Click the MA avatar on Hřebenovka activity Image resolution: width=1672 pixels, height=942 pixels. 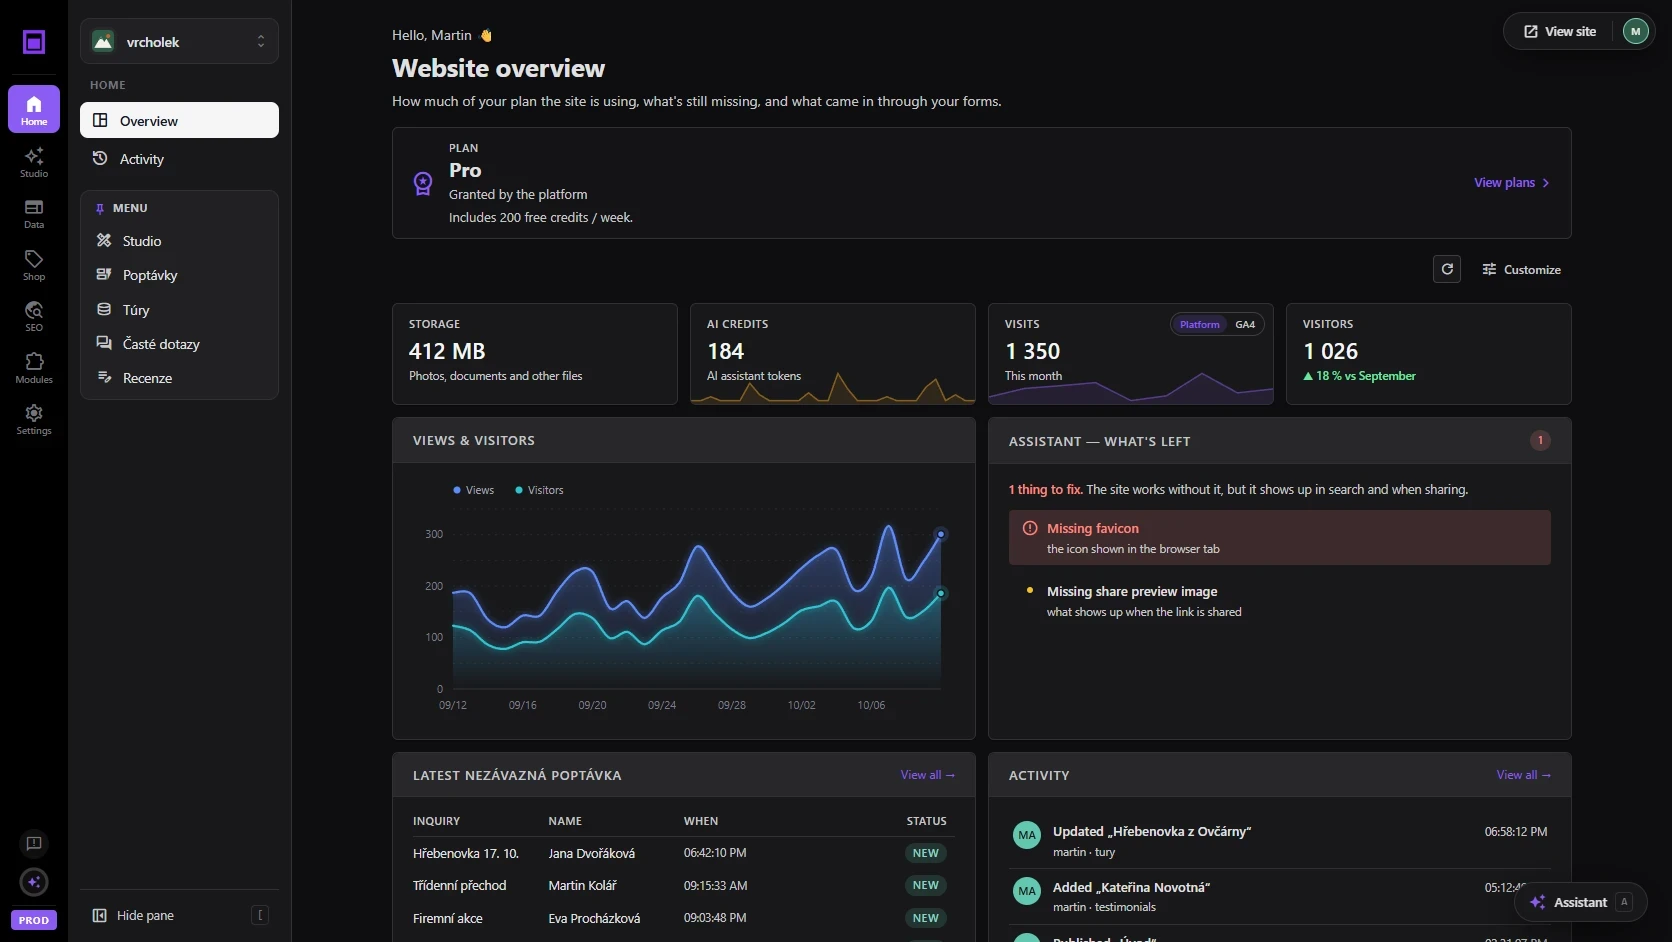(1027, 835)
